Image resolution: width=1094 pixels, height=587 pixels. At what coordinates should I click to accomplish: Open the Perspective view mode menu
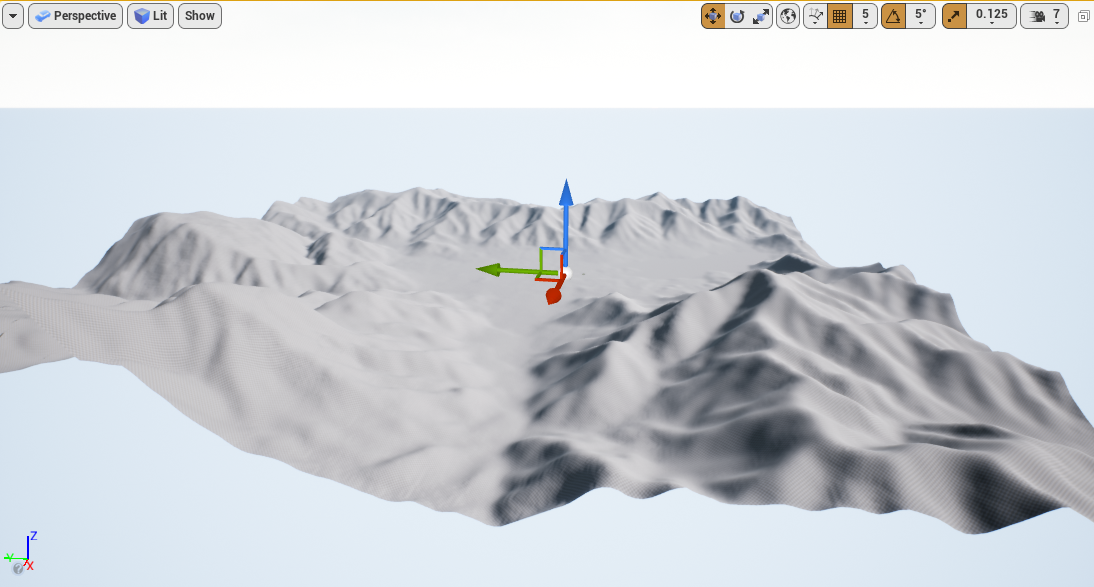[x=75, y=15]
